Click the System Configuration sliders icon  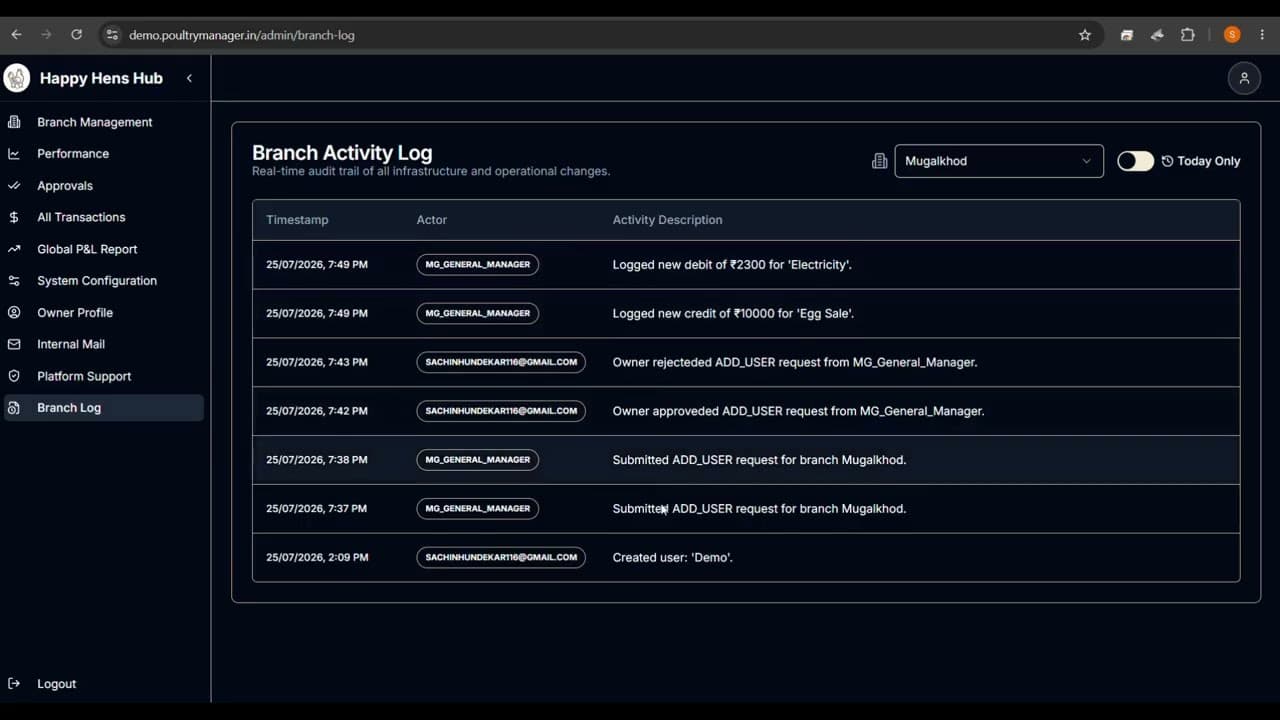click(x=14, y=281)
